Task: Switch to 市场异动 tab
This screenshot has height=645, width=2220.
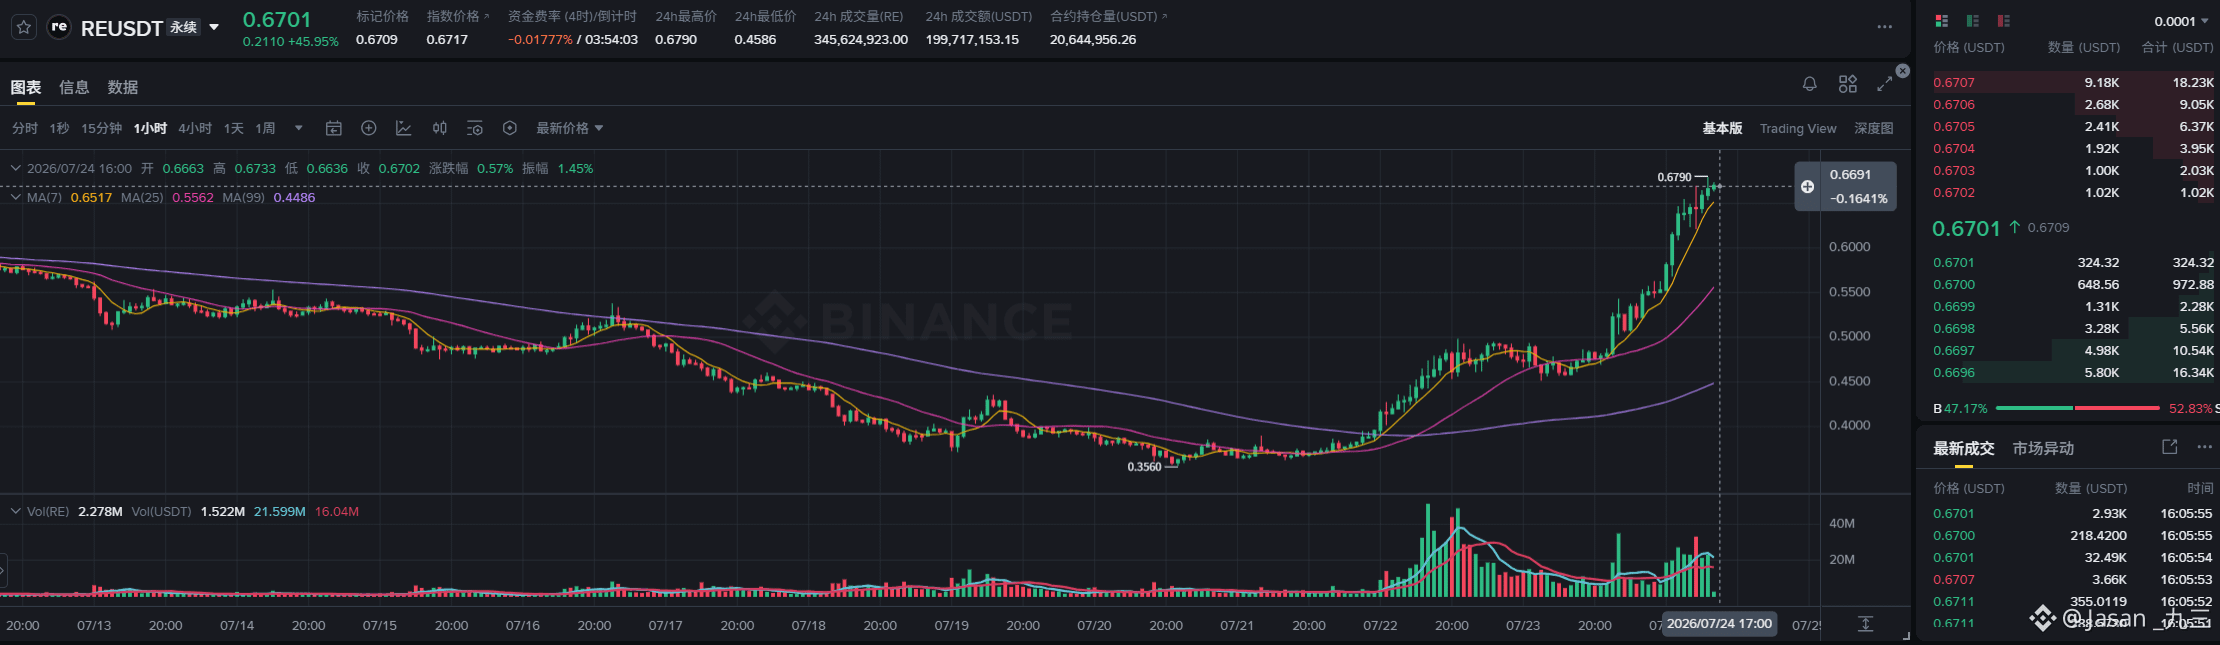Action: point(2043,448)
